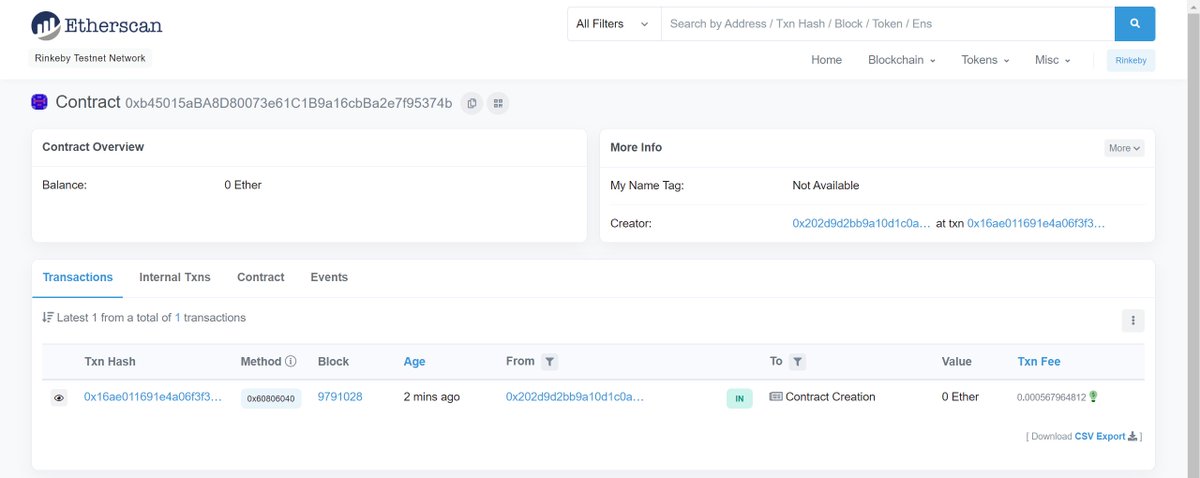This screenshot has width=1200, height=478.
Task: Click the txn fee value 0.000567964812
Action: 1051,398
